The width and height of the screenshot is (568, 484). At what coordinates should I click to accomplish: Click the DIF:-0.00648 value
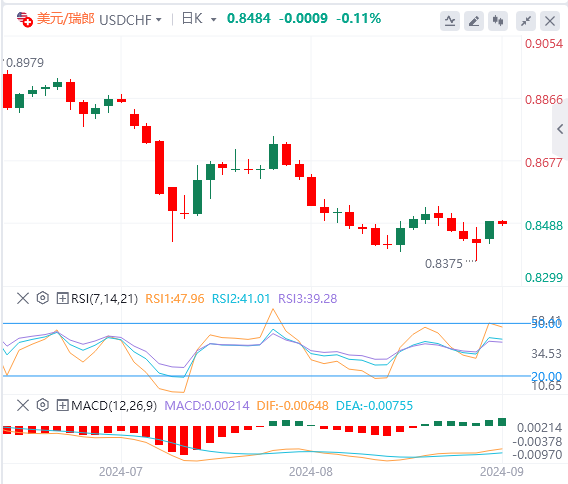[x=293, y=406]
